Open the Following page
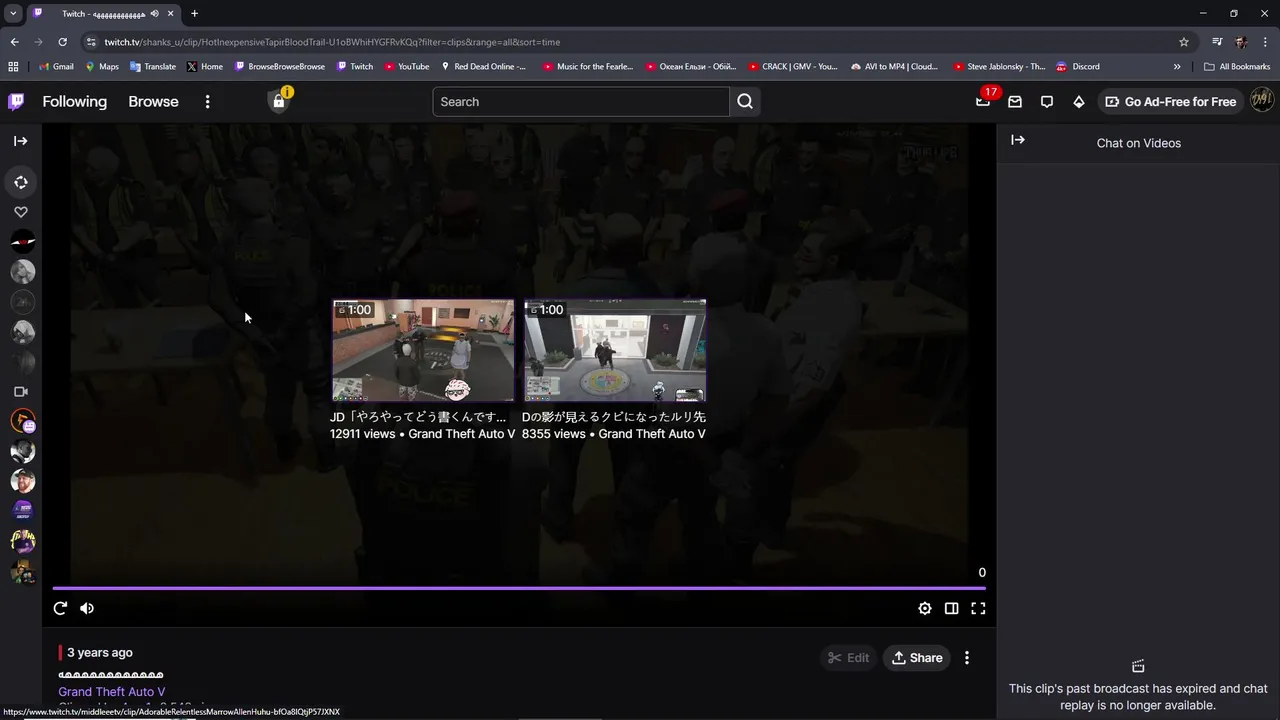The image size is (1280, 720). tap(74, 101)
